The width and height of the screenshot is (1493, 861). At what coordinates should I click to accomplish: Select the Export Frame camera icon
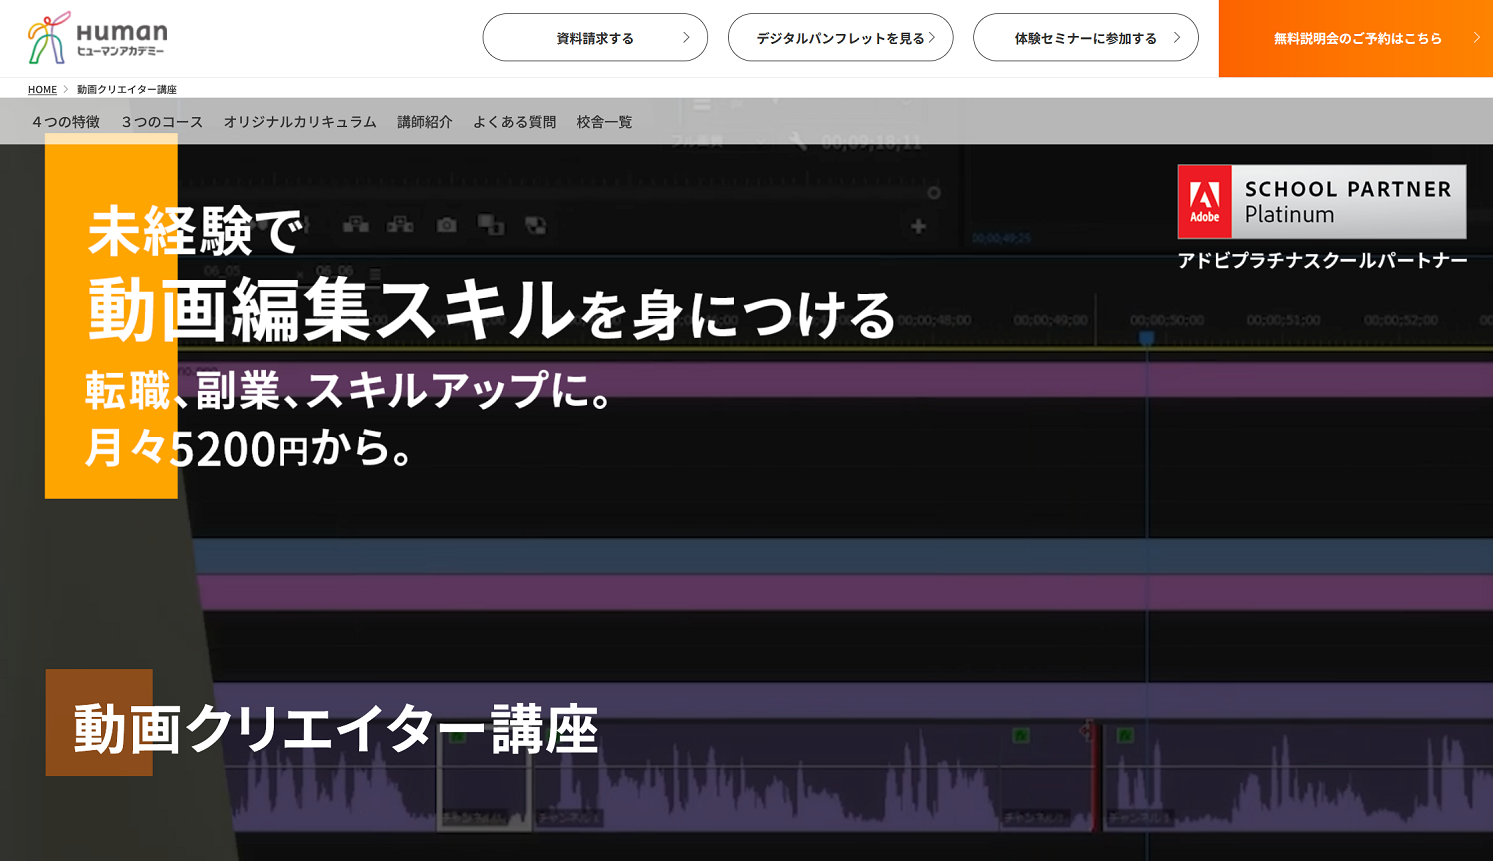click(446, 225)
